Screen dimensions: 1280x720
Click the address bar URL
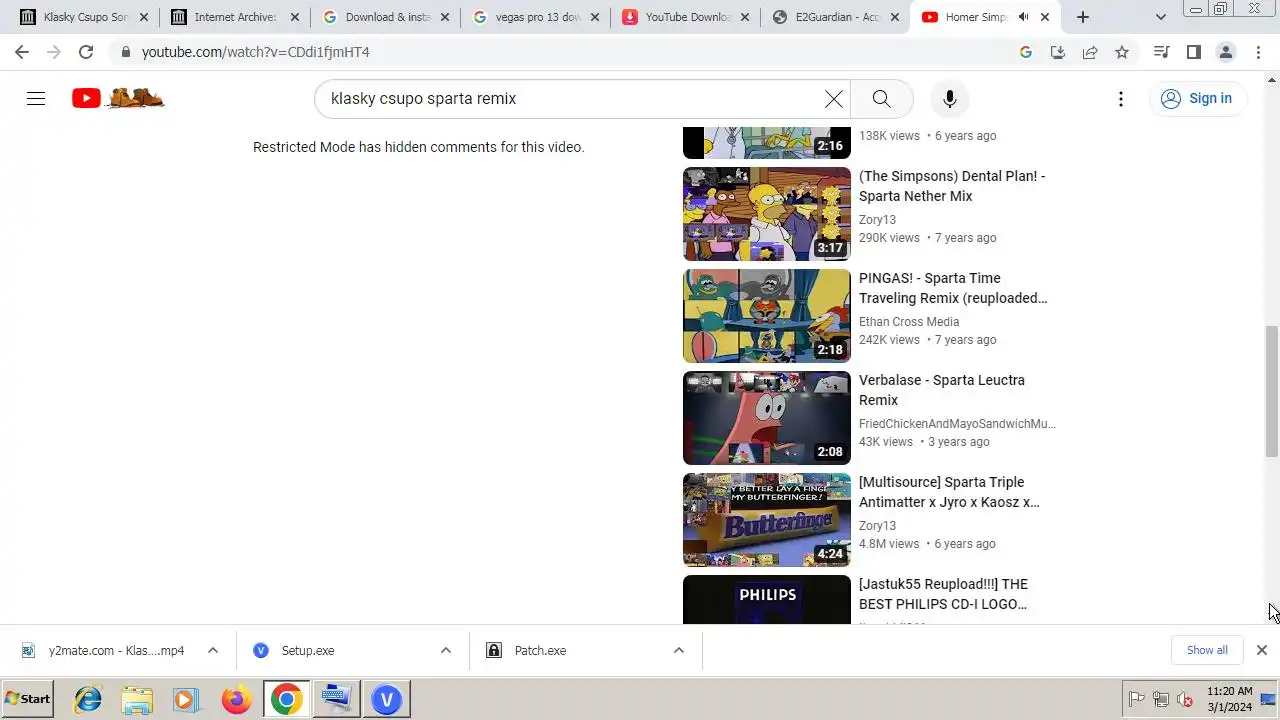pyautogui.click(x=256, y=52)
